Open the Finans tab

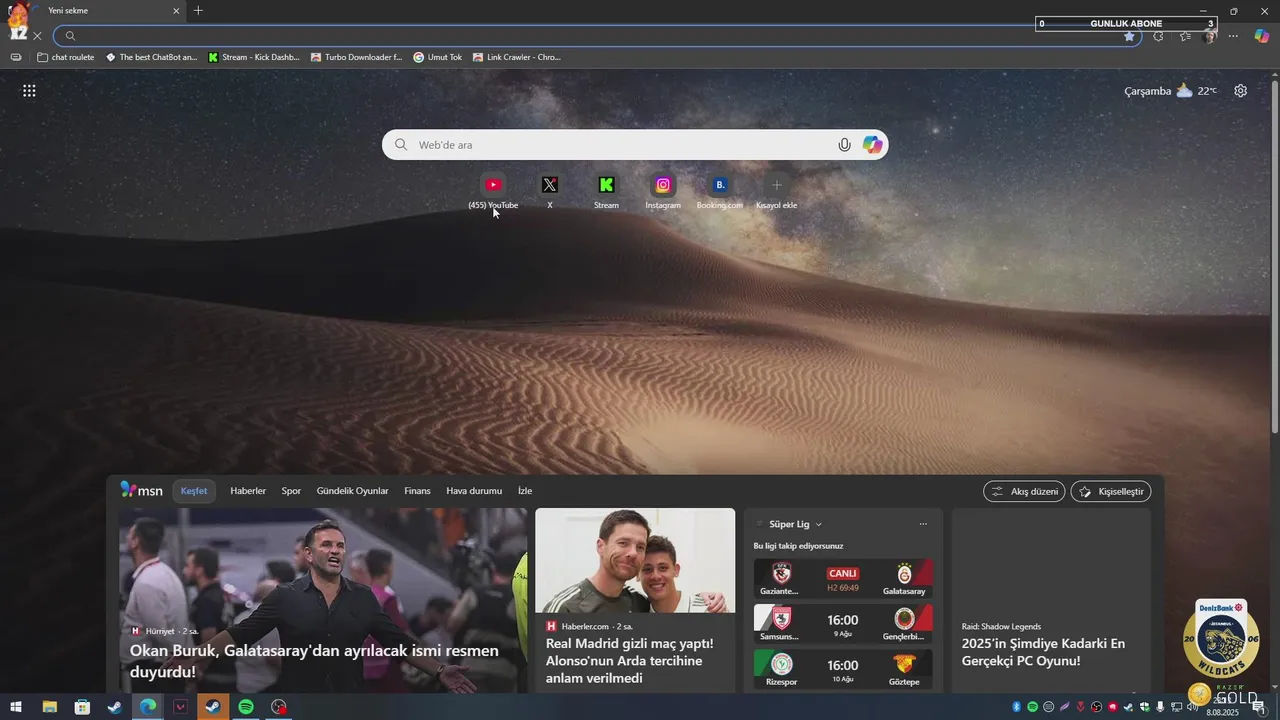point(417,491)
